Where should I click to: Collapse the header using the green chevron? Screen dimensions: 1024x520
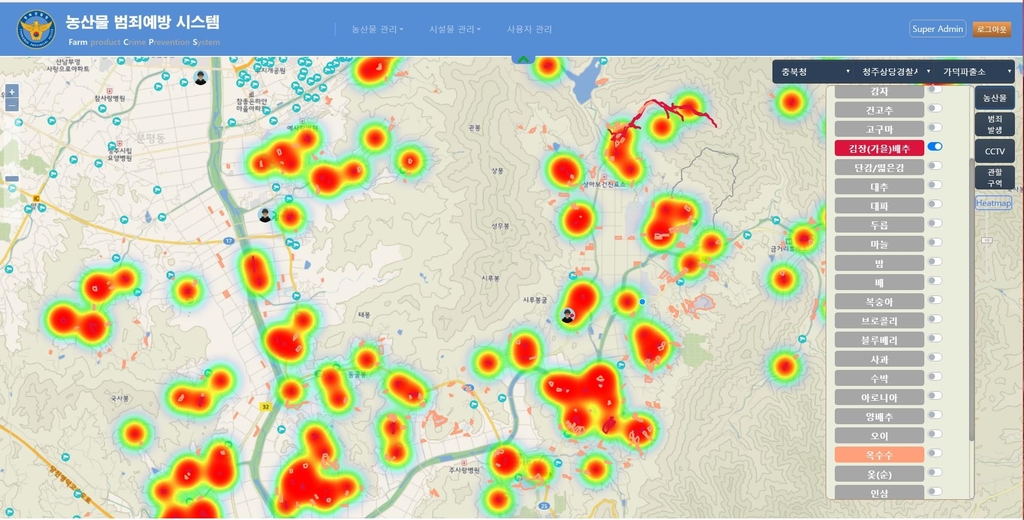click(x=523, y=59)
